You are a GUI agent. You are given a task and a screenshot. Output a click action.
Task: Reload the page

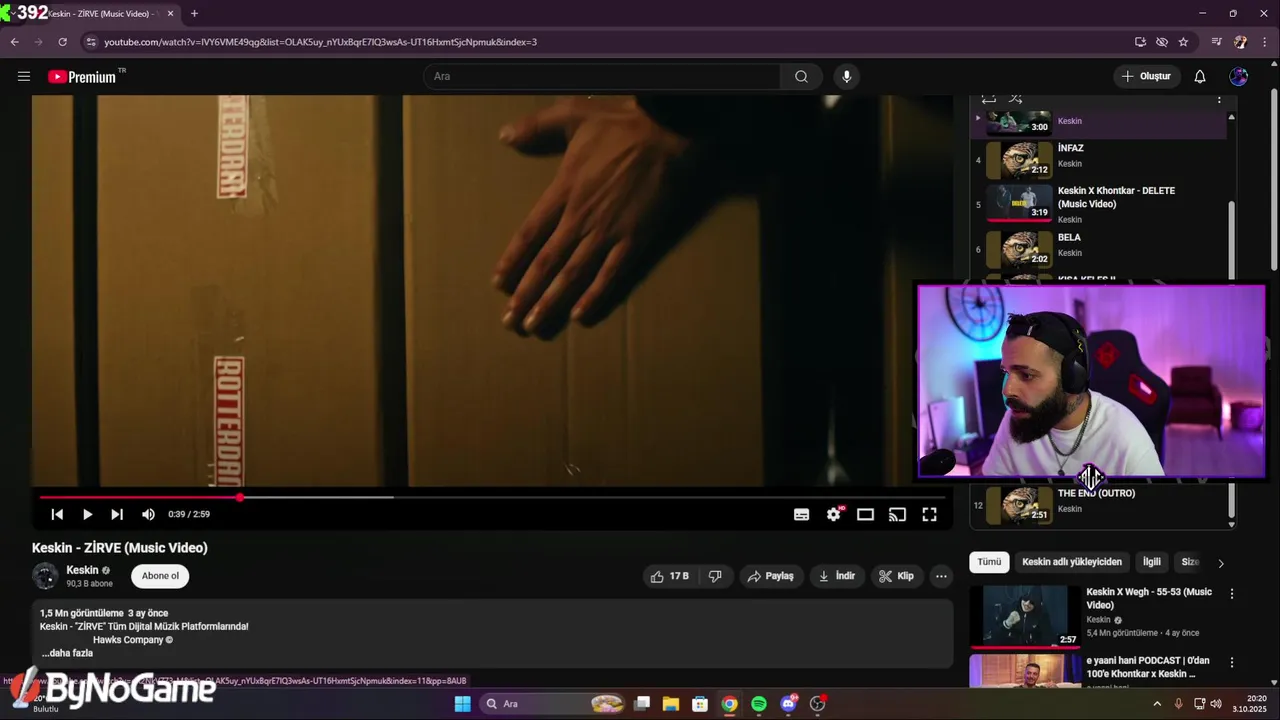pos(62,42)
